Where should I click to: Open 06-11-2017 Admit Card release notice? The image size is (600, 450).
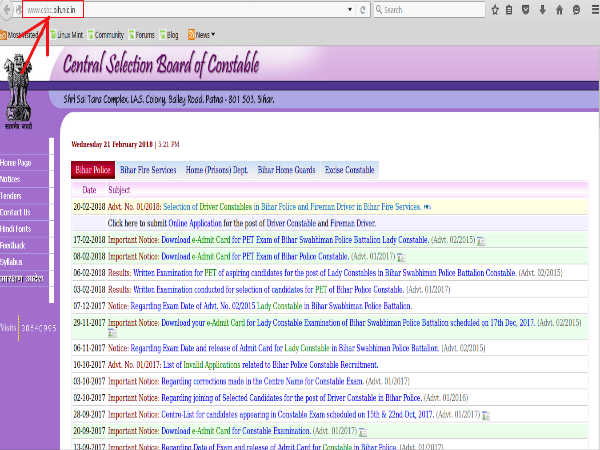point(285,348)
